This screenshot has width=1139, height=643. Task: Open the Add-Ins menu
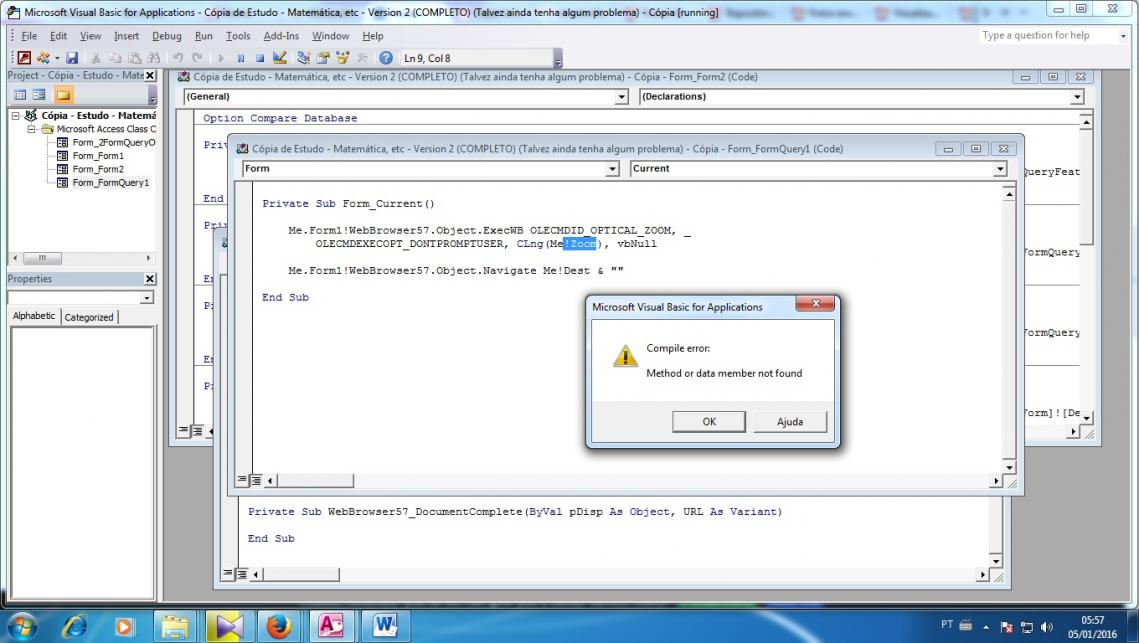tap(281, 36)
